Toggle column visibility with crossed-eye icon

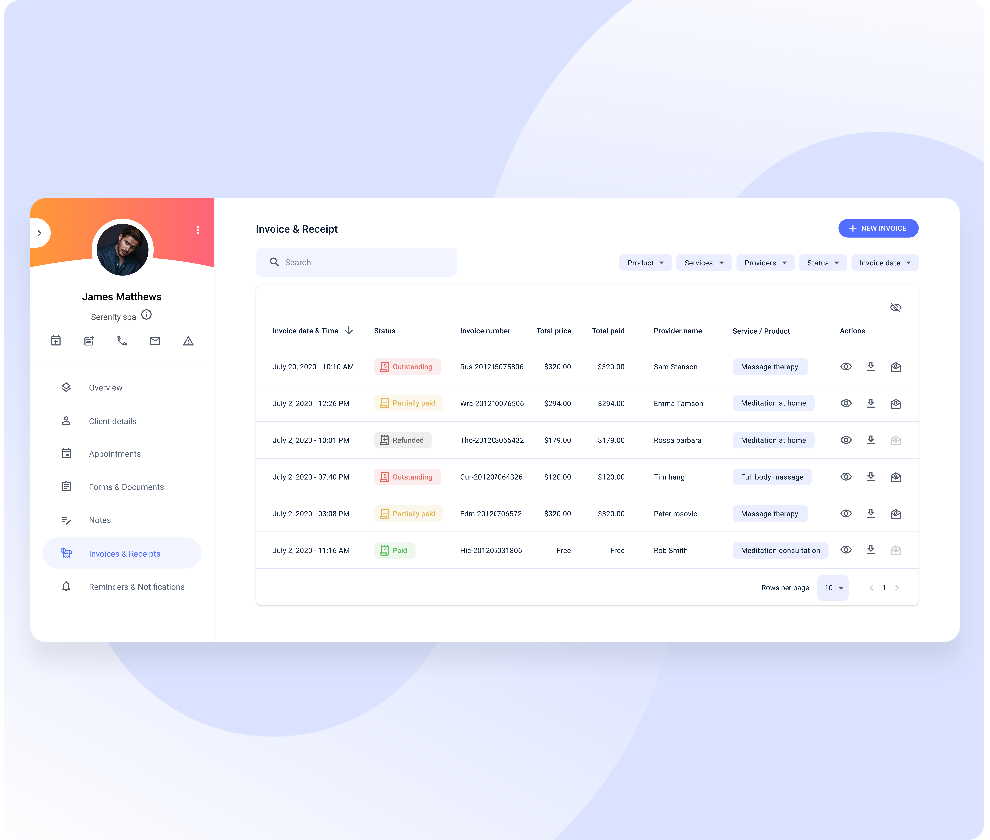coord(895,308)
